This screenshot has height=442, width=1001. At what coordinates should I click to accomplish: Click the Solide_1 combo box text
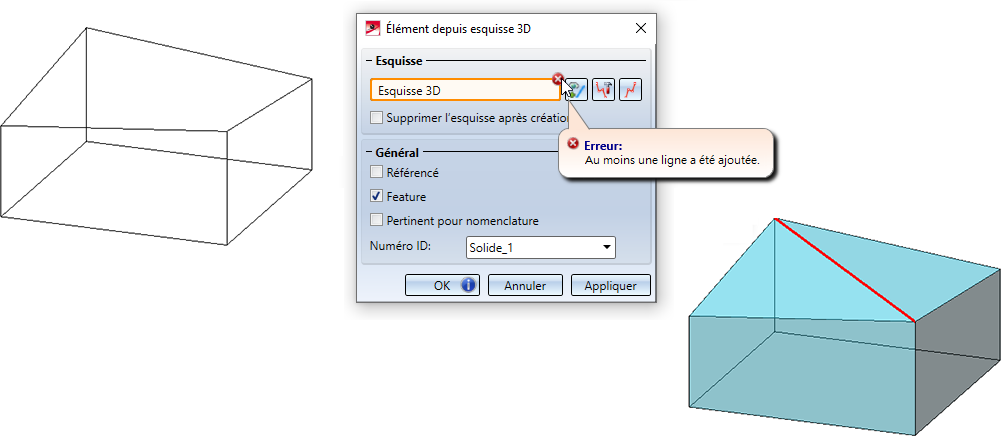point(530,247)
